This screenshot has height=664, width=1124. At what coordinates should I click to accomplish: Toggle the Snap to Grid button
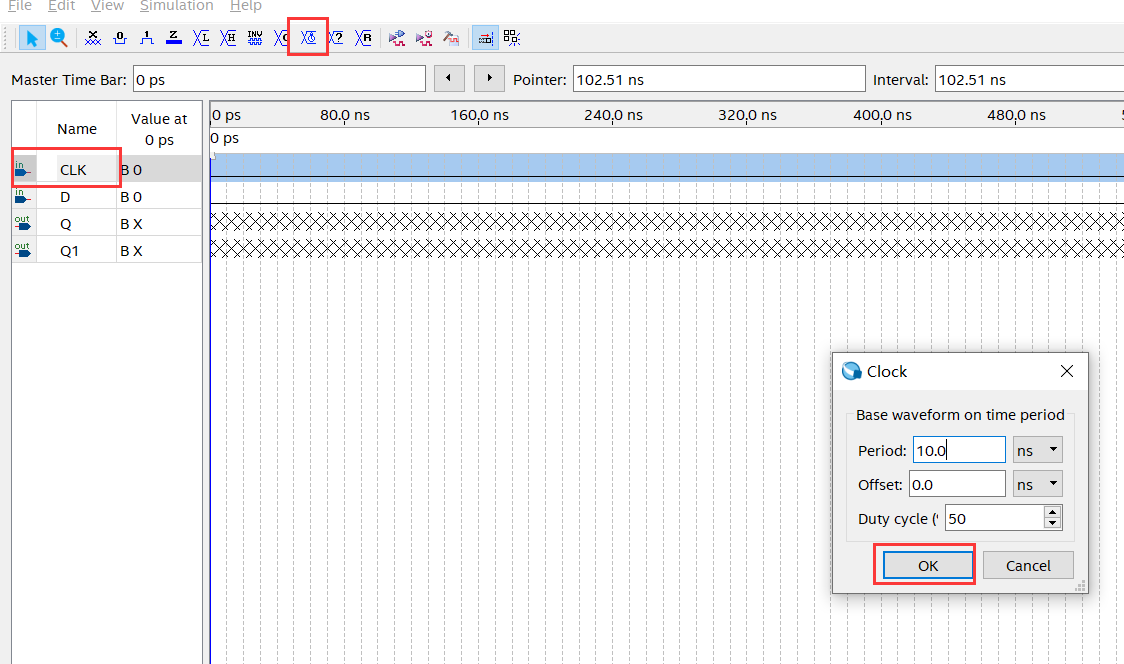485,38
